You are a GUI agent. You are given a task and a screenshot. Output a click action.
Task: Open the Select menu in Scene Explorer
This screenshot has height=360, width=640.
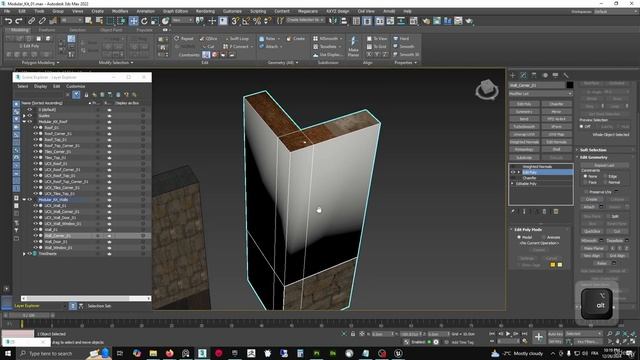[22, 87]
